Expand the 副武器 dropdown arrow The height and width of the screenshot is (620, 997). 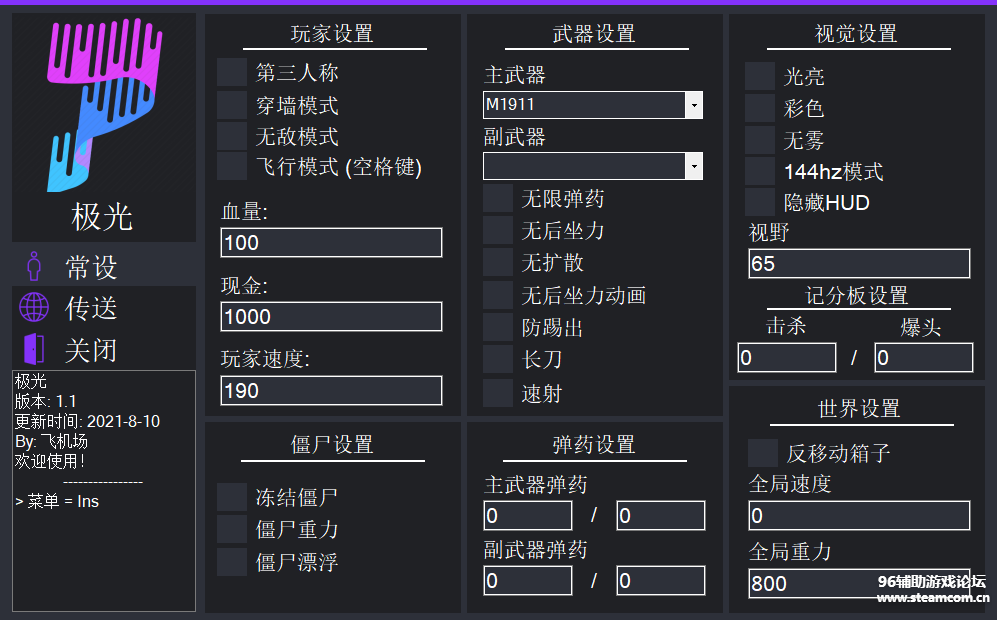[694, 166]
